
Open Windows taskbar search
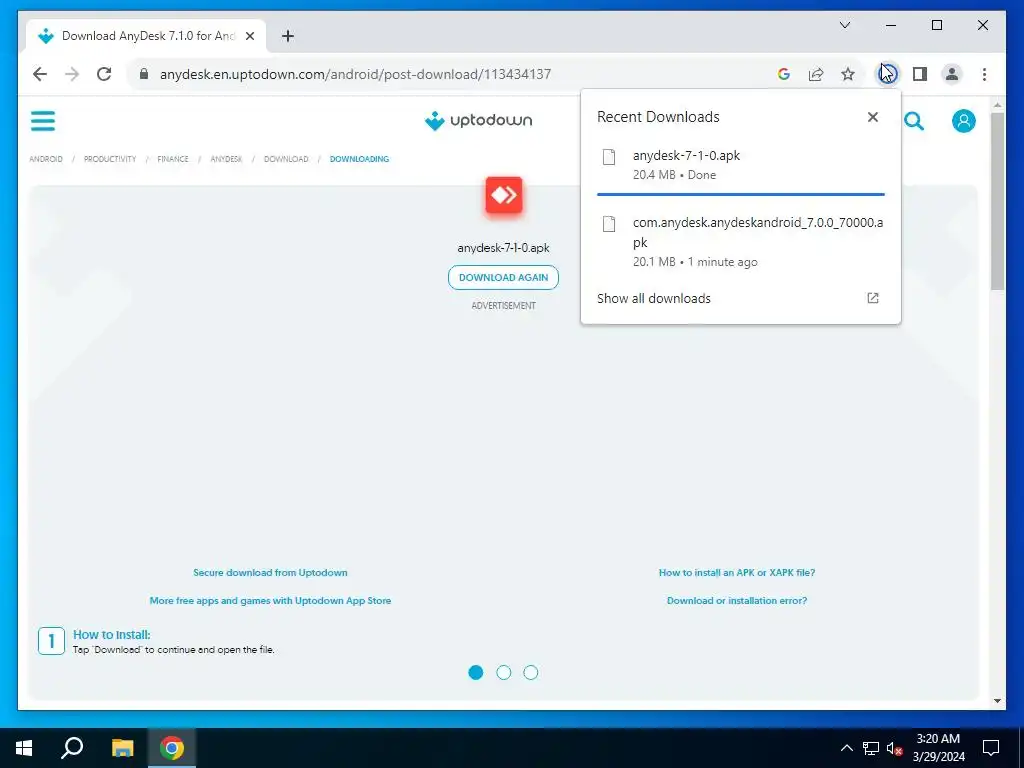click(72, 748)
